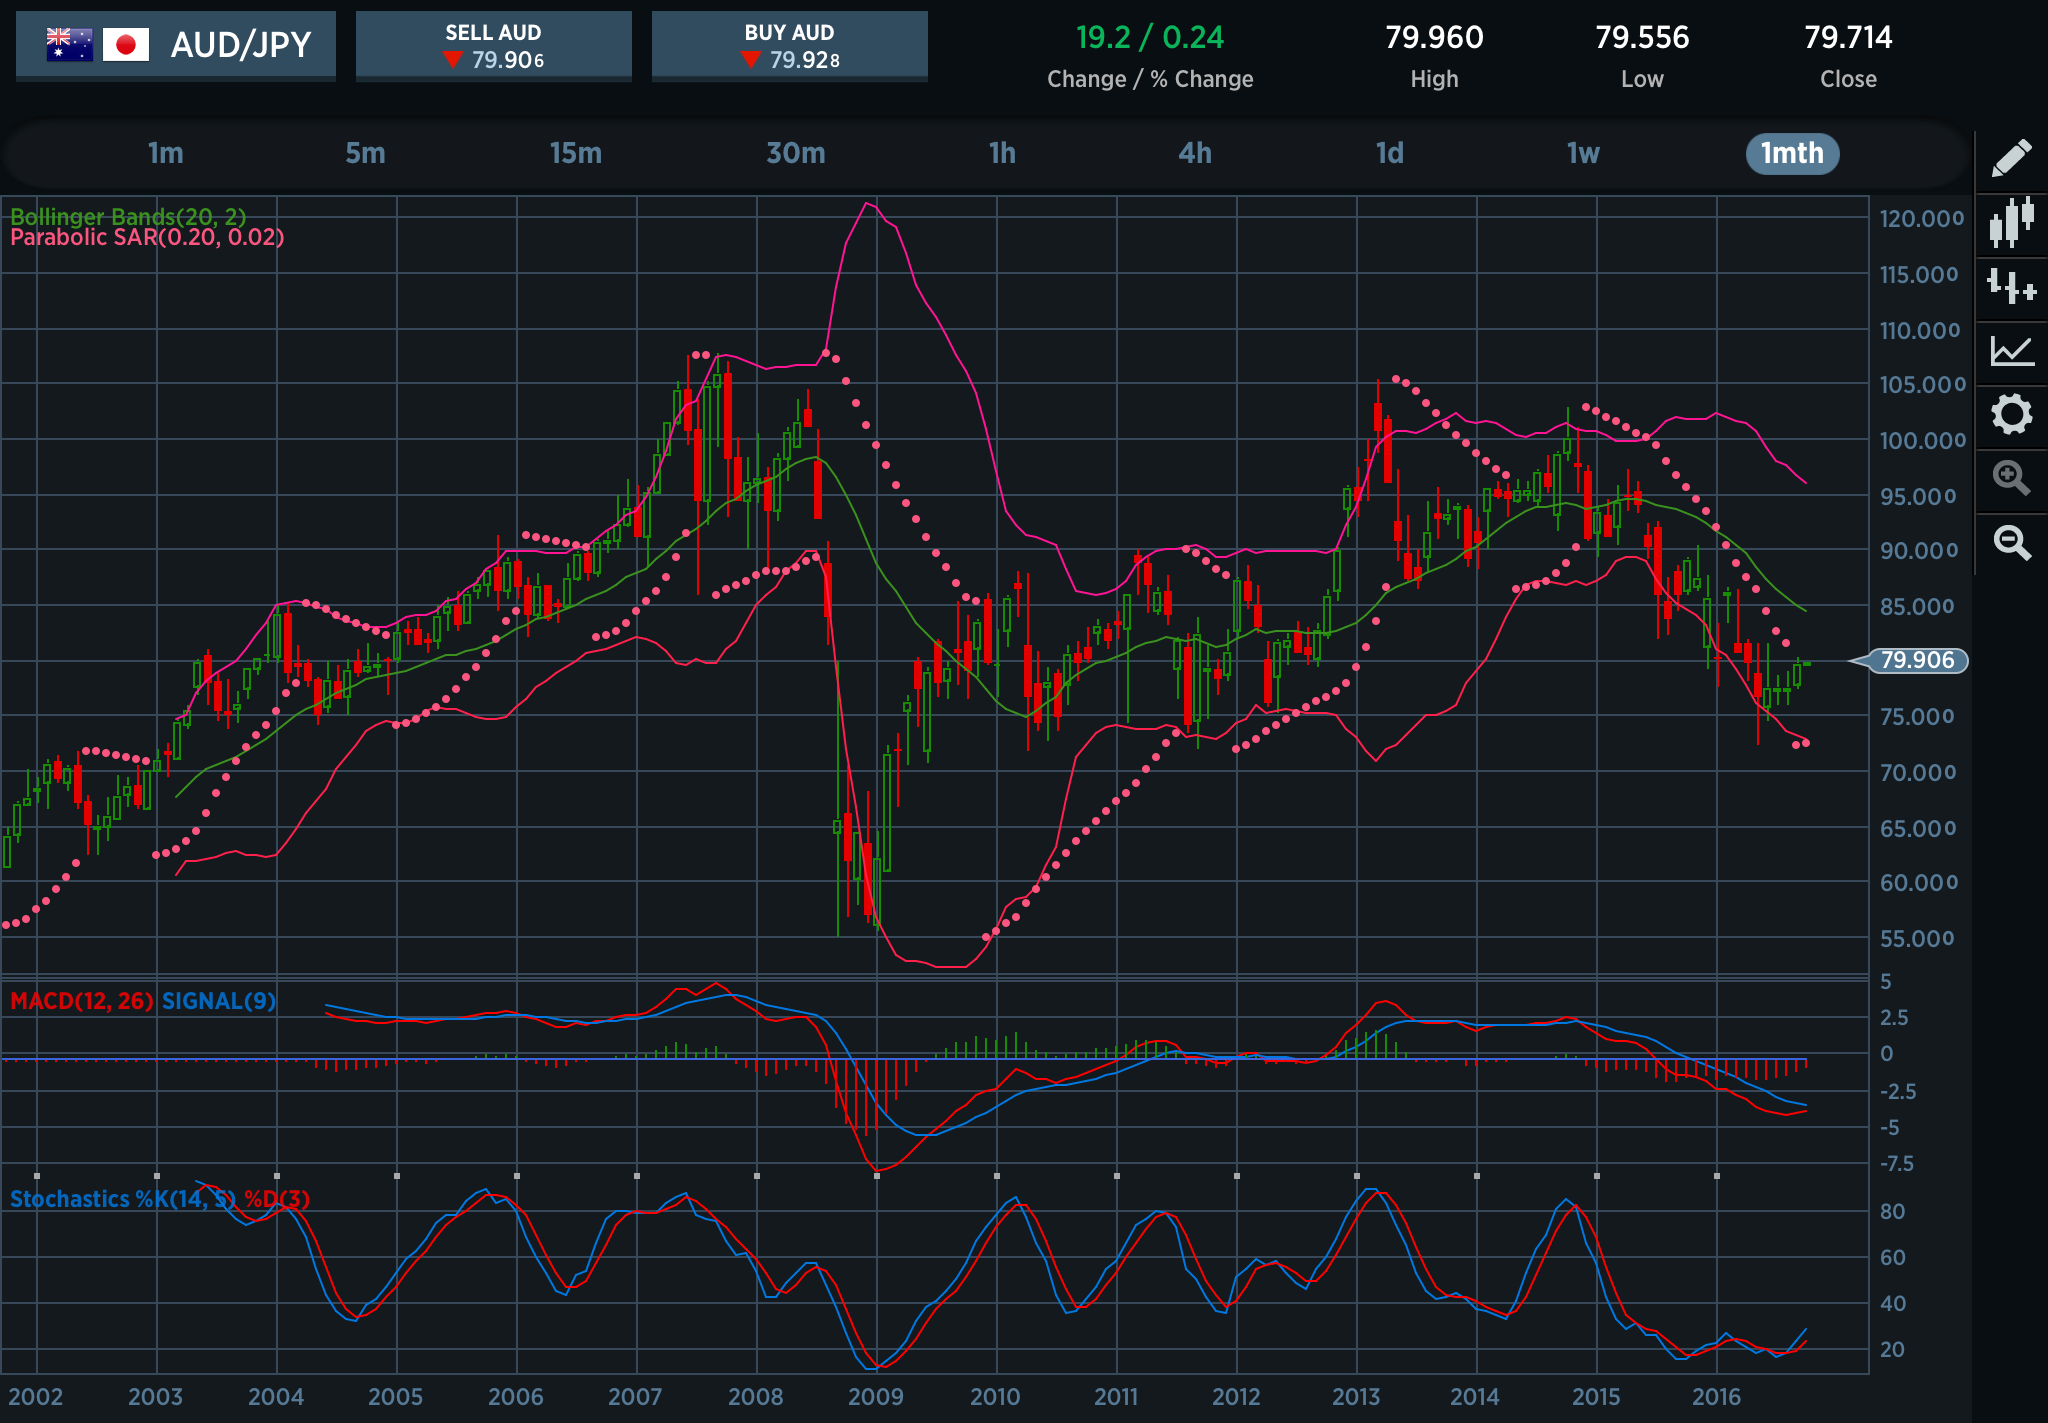The width and height of the screenshot is (2048, 1423).
Task: Open chart settings gear
Action: (2011, 414)
